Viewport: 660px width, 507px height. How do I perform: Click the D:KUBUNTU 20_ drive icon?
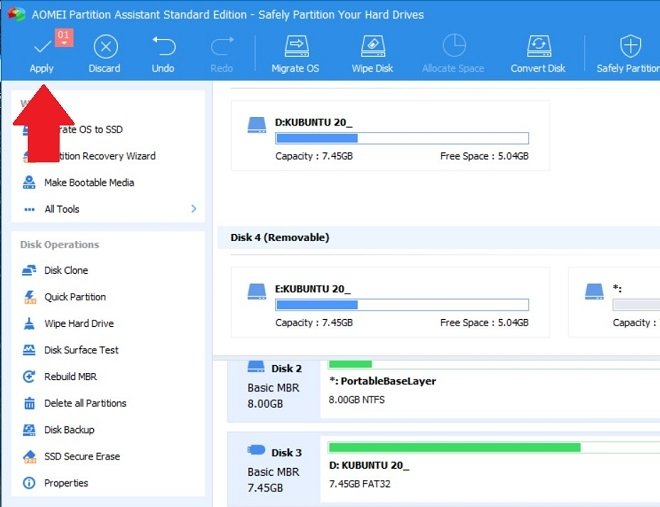click(257, 125)
